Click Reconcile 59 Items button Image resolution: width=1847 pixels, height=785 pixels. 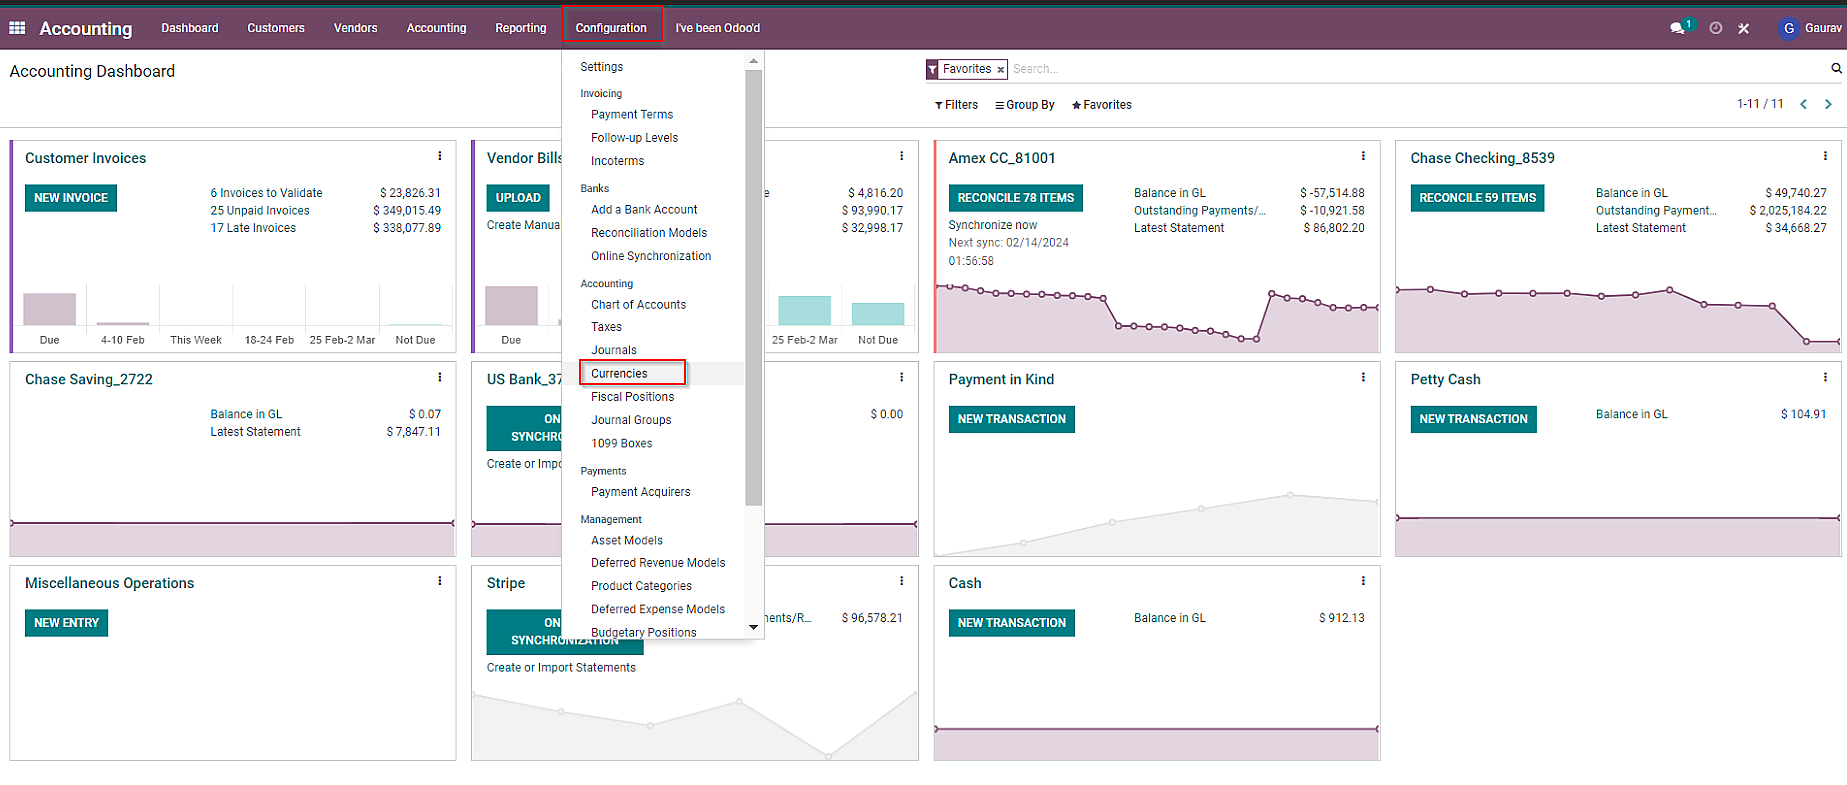(x=1478, y=198)
